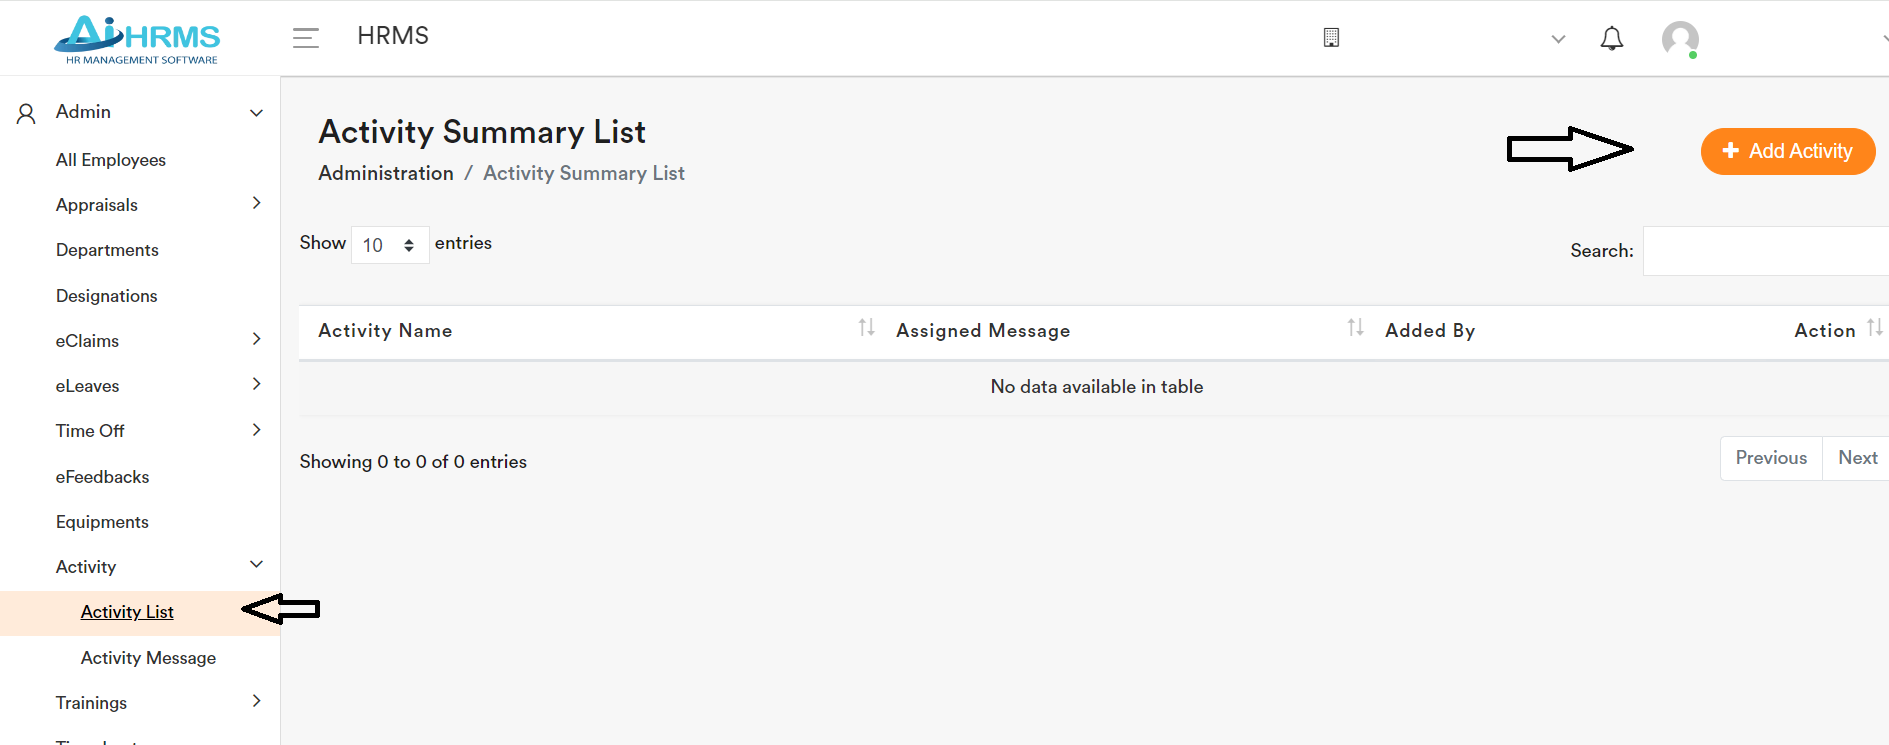The image size is (1889, 745).
Task: Click the Admin person icon in the sidebar
Action: coord(25,112)
